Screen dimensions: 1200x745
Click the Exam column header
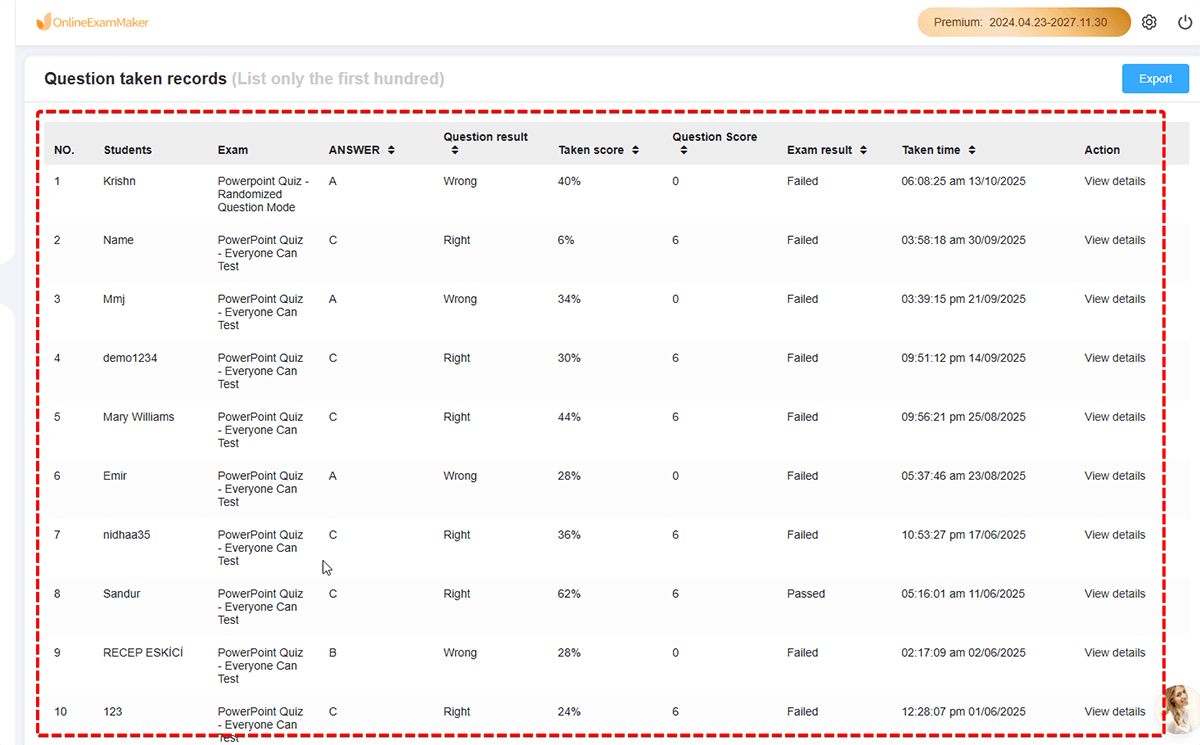(233, 150)
